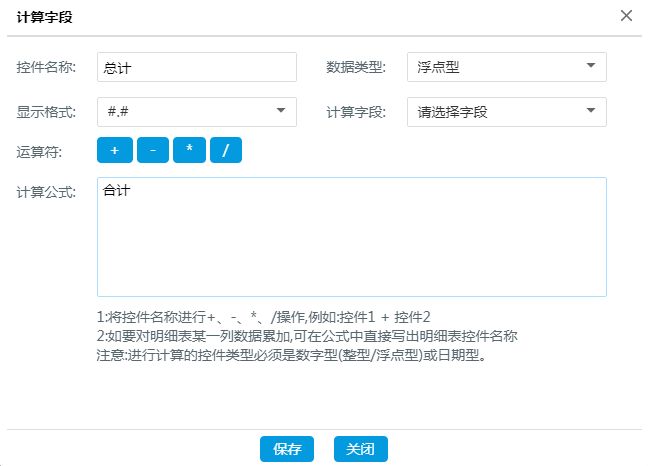The image size is (648, 466).
Task: Expand the dropdown showing #.# format
Action: tap(196, 111)
